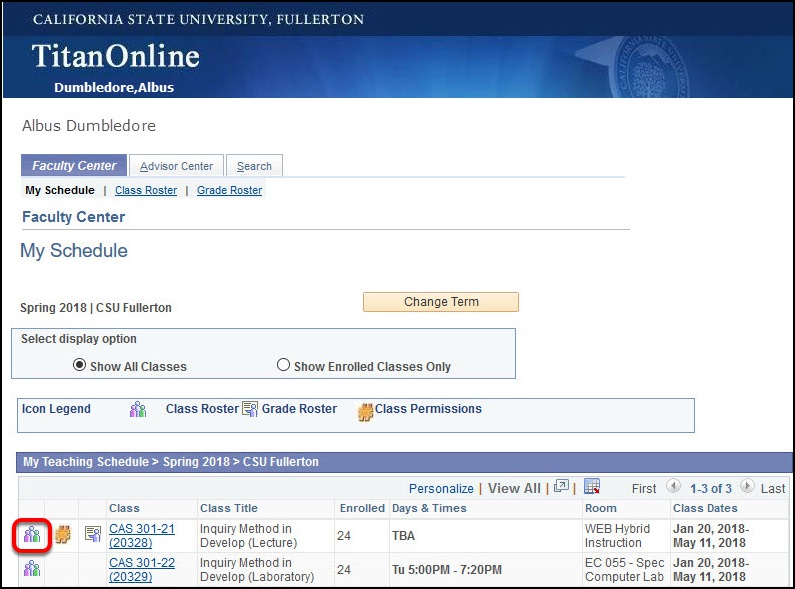Click the View All link
Image resolution: width=795 pixels, height=589 pixels.
pyautogui.click(x=514, y=489)
